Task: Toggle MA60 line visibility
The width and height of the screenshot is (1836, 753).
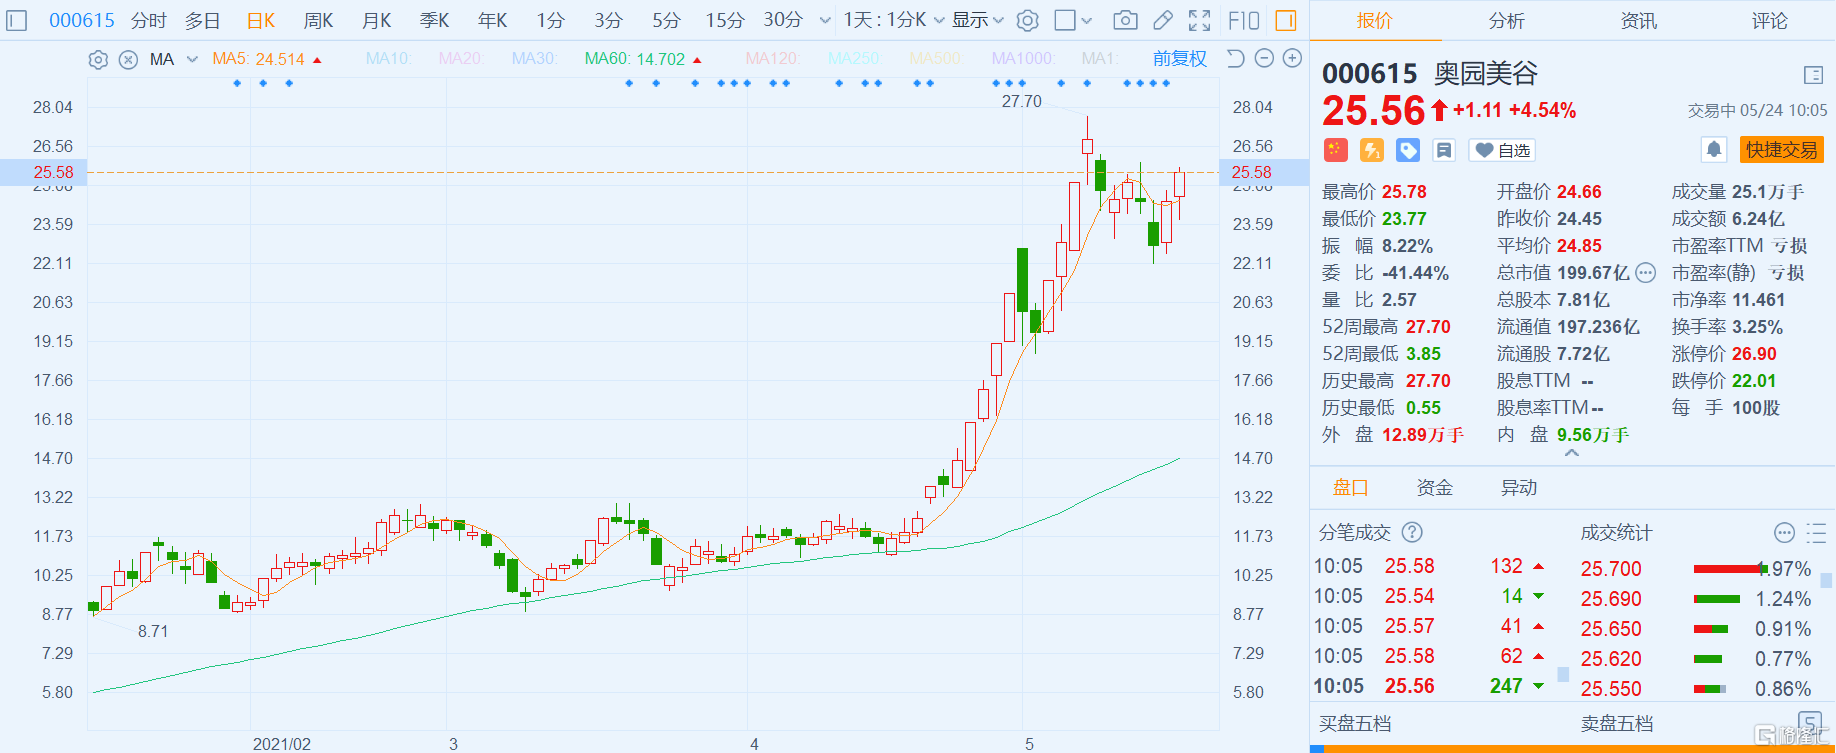Action: [643, 59]
